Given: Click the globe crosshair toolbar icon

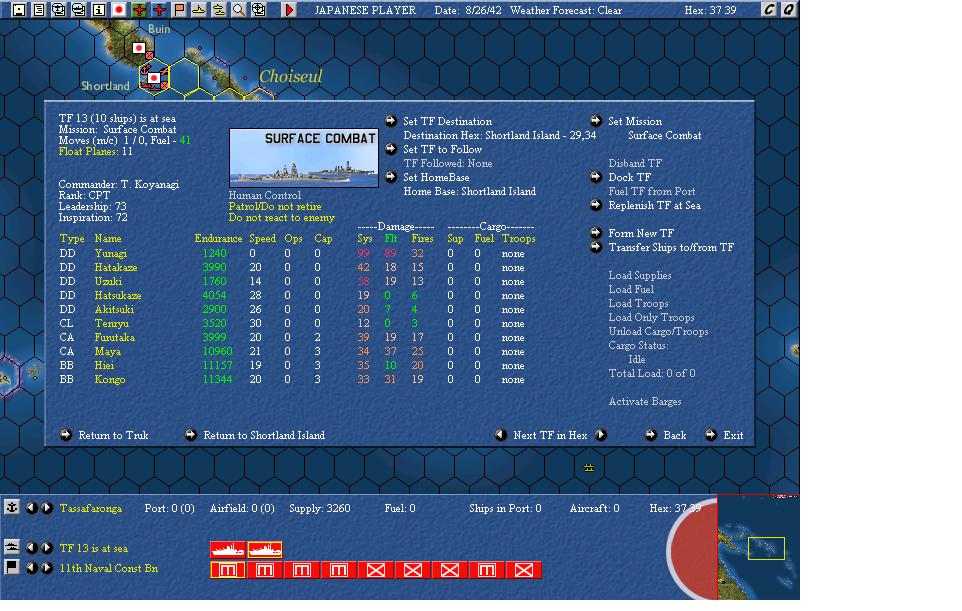Looking at the screenshot, I should [259, 10].
